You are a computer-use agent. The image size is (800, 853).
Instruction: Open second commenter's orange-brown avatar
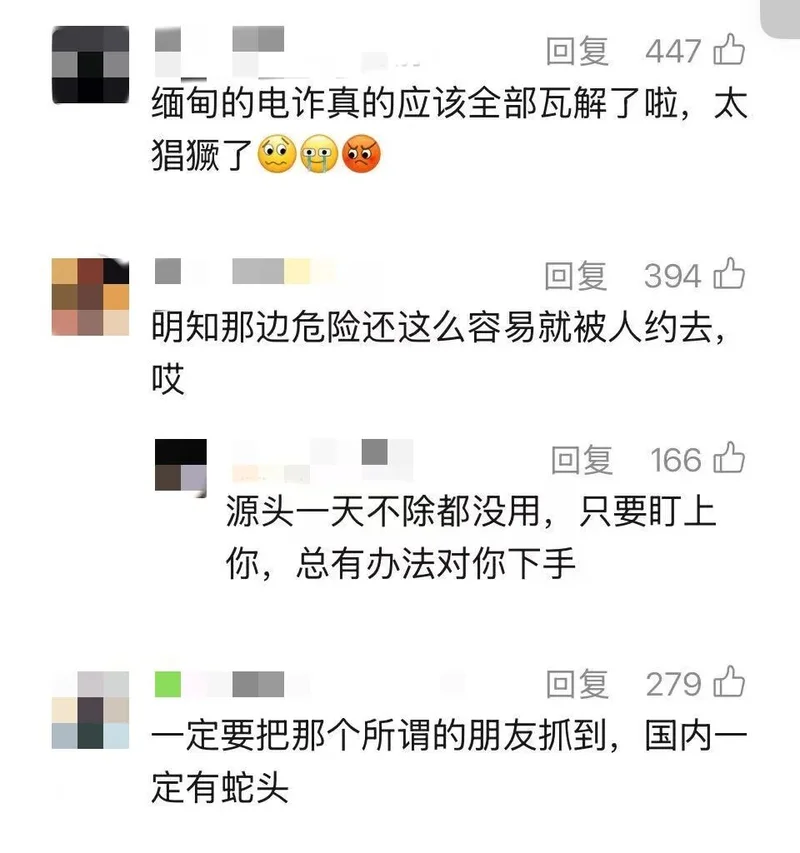pyautogui.click(x=90, y=297)
